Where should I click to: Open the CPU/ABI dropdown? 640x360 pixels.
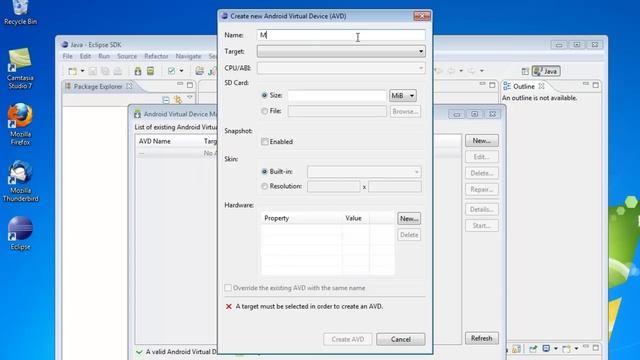click(341, 68)
